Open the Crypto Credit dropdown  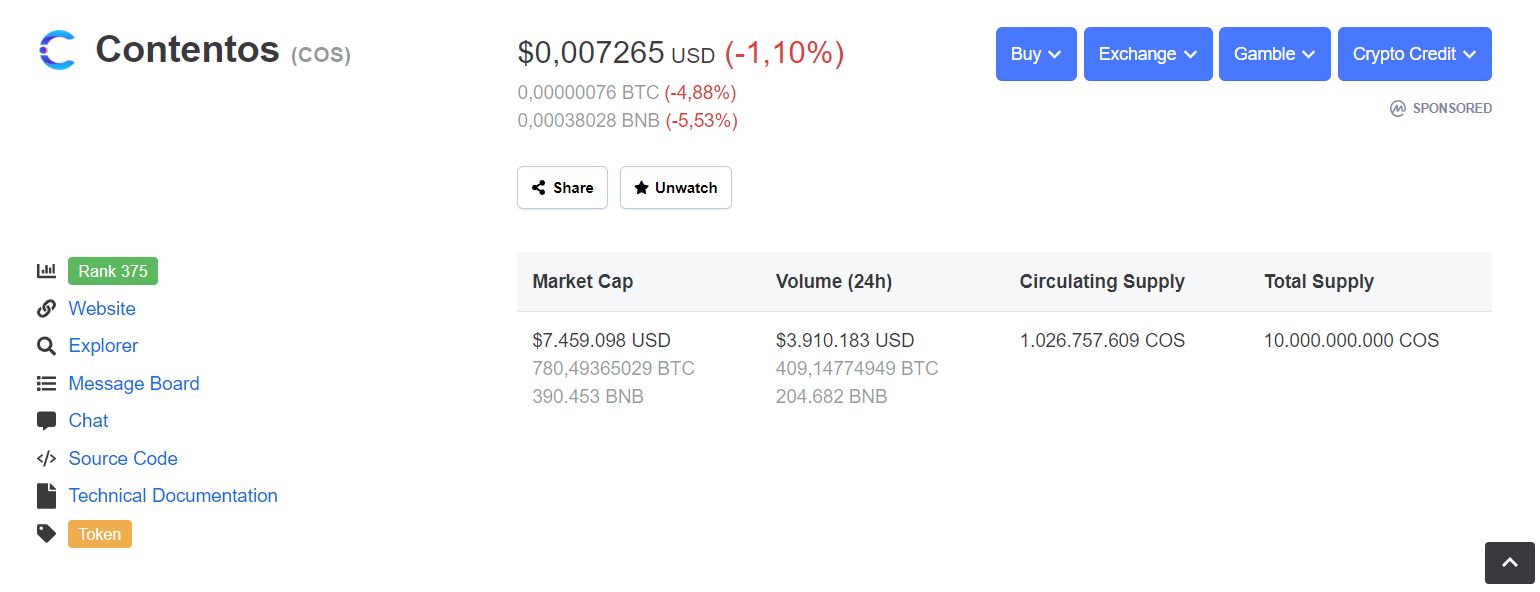click(1414, 54)
